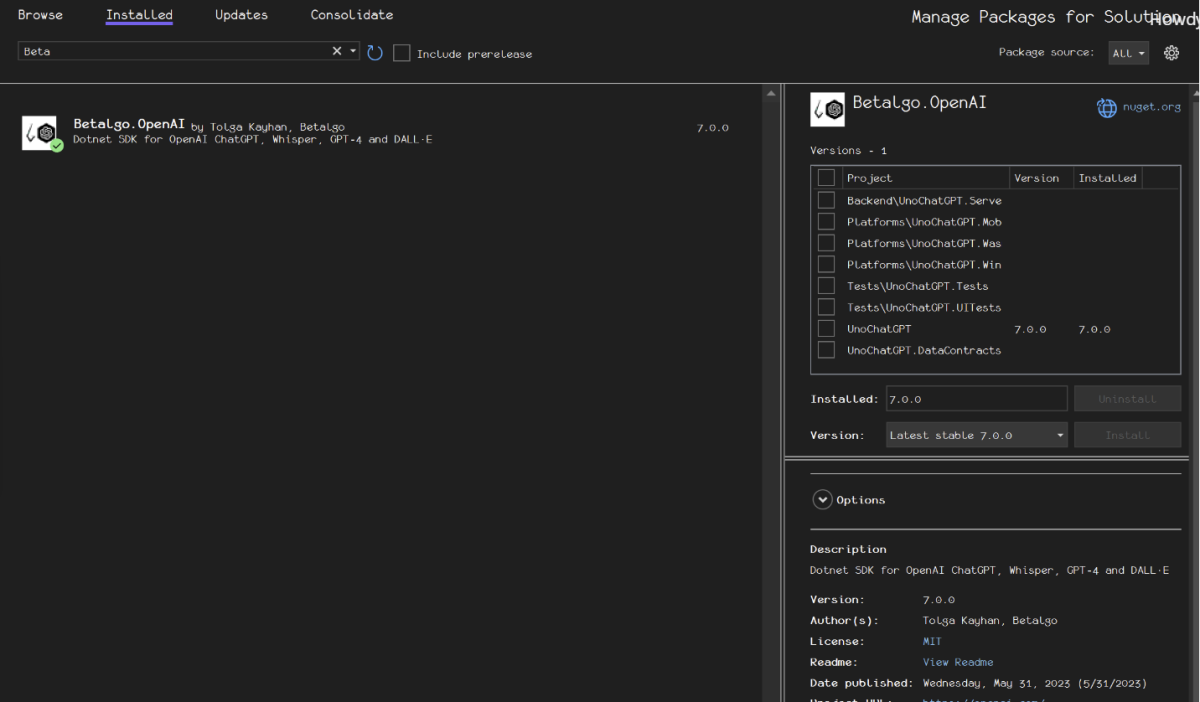Click the View Readme link
Image resolution: width=1200 pixels, height=702 pixels.
[958, 662]
